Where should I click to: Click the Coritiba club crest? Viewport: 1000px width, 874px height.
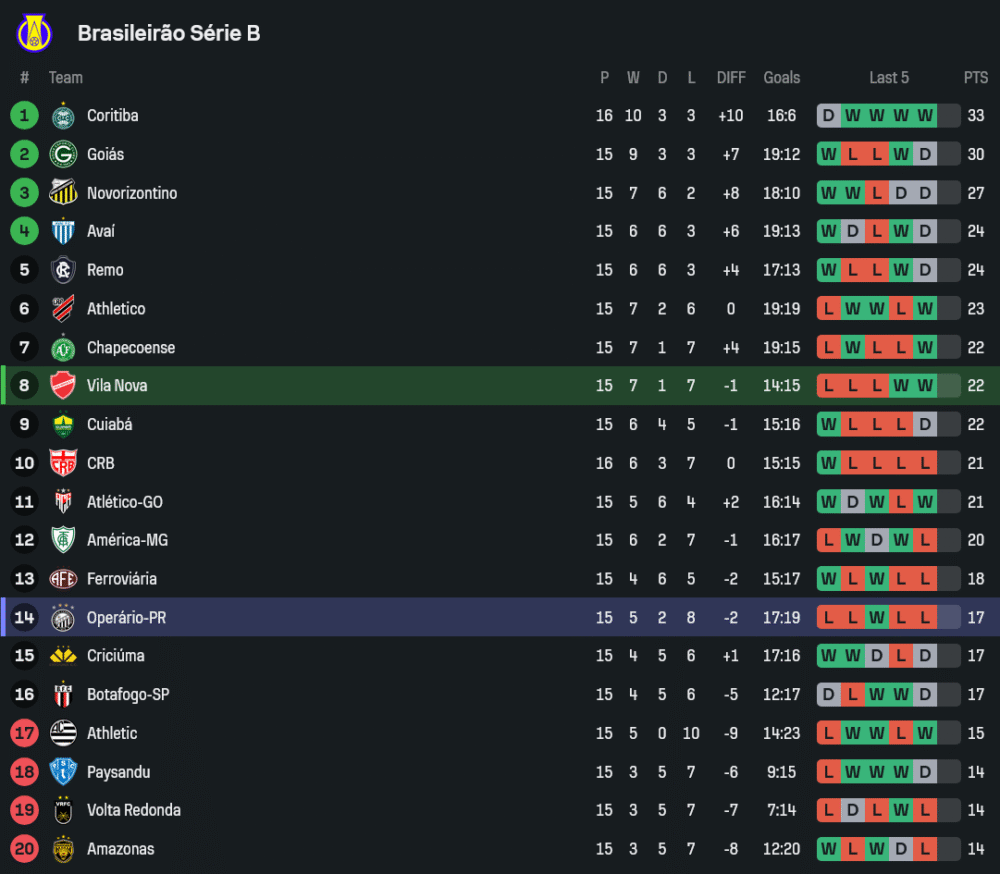(x=63, y=116)
